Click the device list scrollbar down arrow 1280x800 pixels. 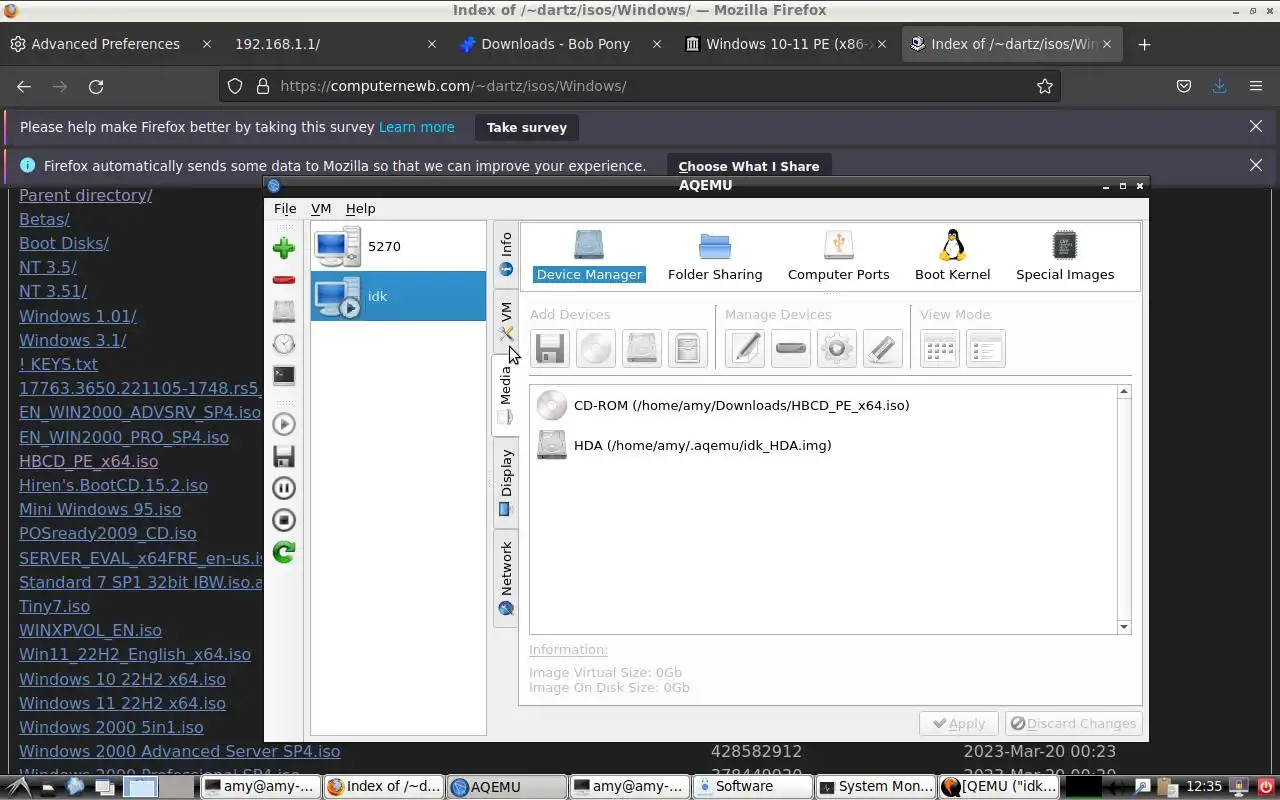point(1124,627)
